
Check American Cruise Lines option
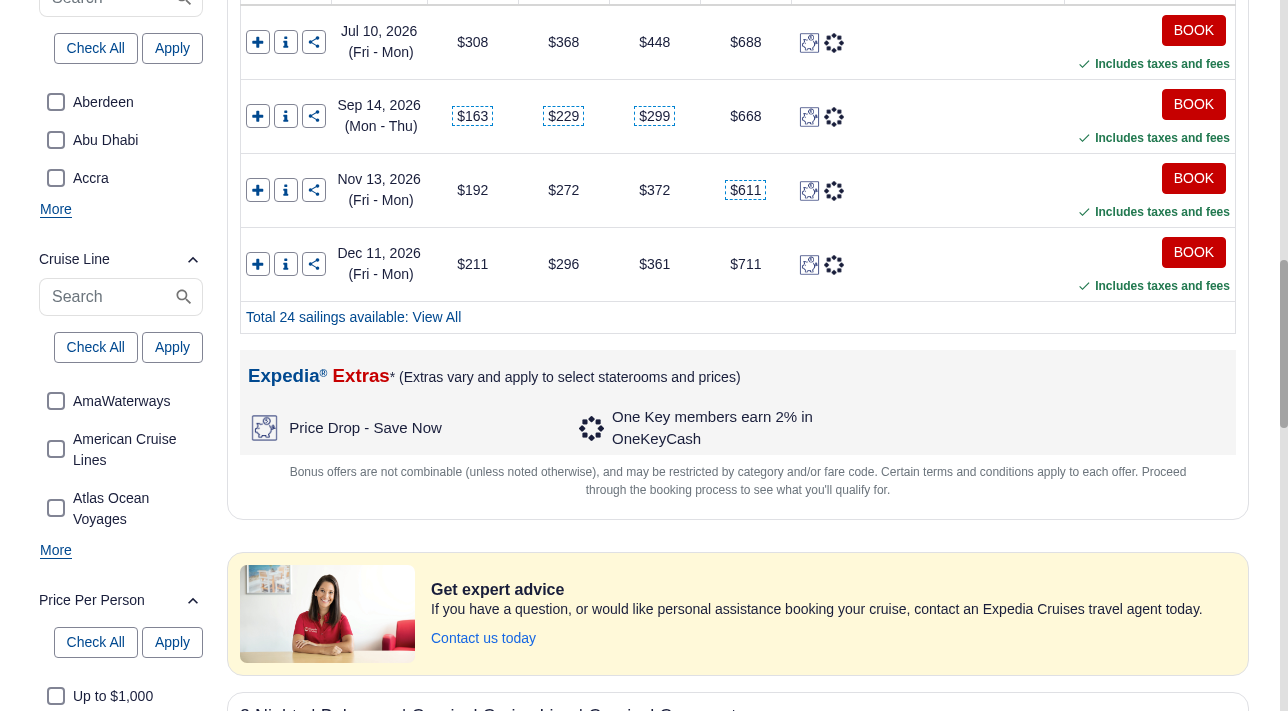point(56,449)
